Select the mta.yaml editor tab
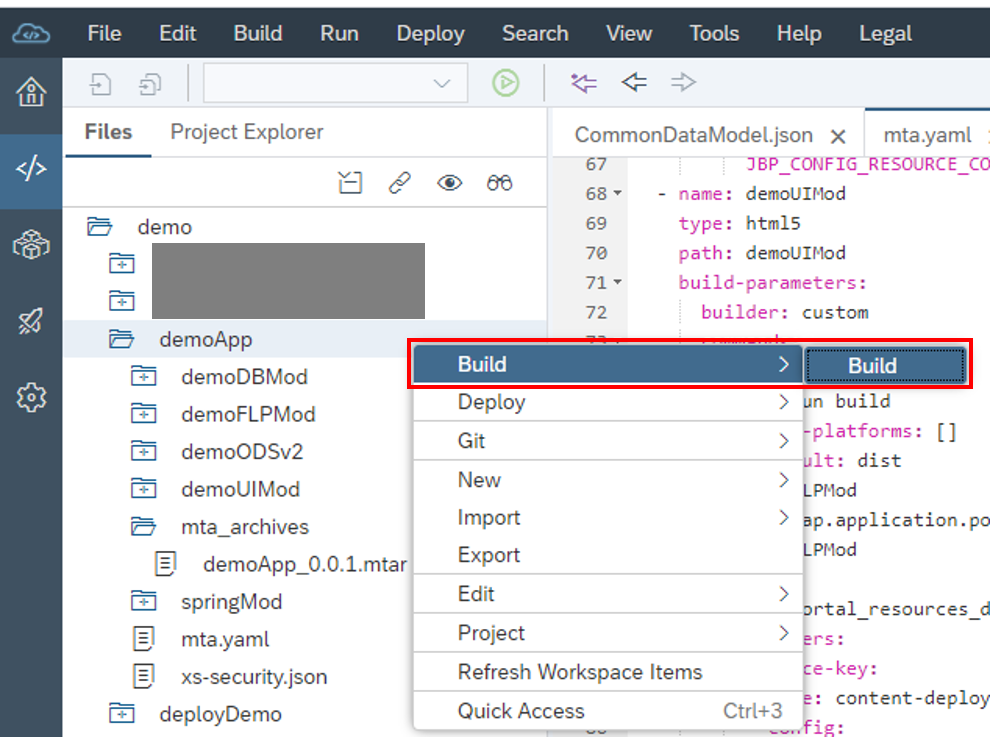Viewport: 990px width, 737px height. tap(927, 135)
